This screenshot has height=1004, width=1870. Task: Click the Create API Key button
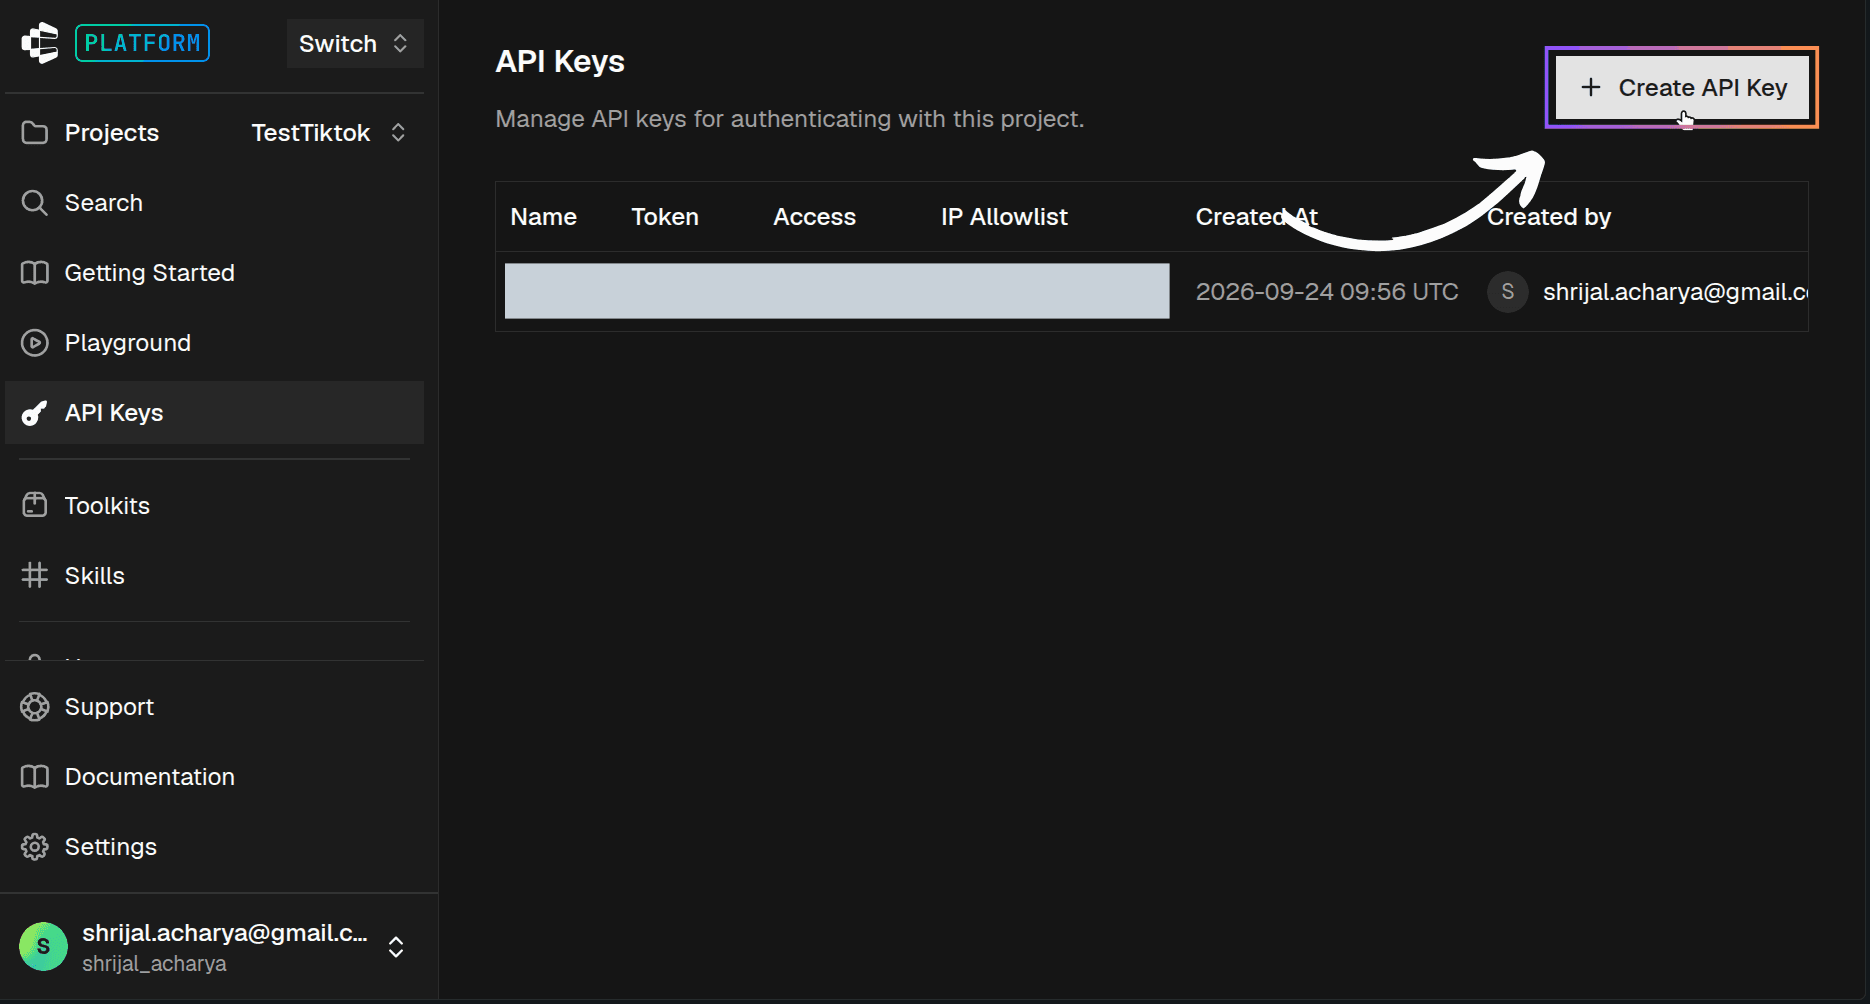point(1682,88)
